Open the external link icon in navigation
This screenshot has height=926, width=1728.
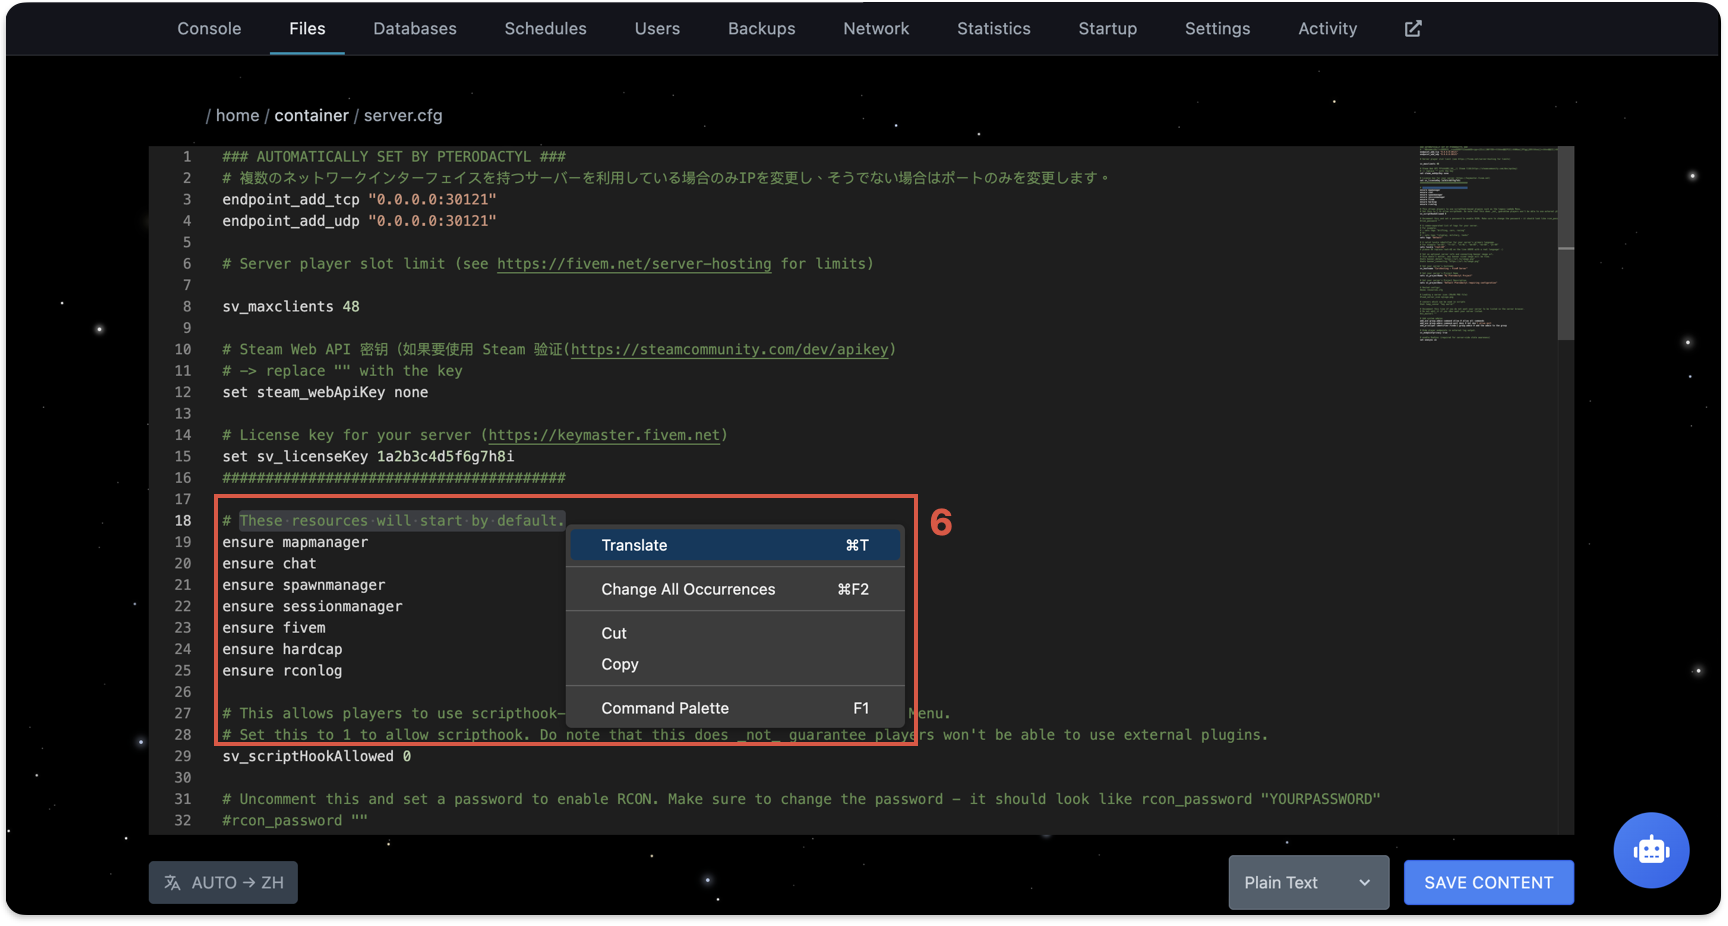point(1412,29)
